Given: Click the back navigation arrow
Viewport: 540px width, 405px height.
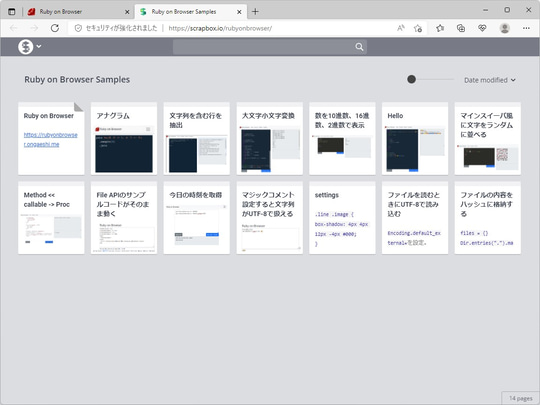Looking at the screenshot, I should coord(14,28).
